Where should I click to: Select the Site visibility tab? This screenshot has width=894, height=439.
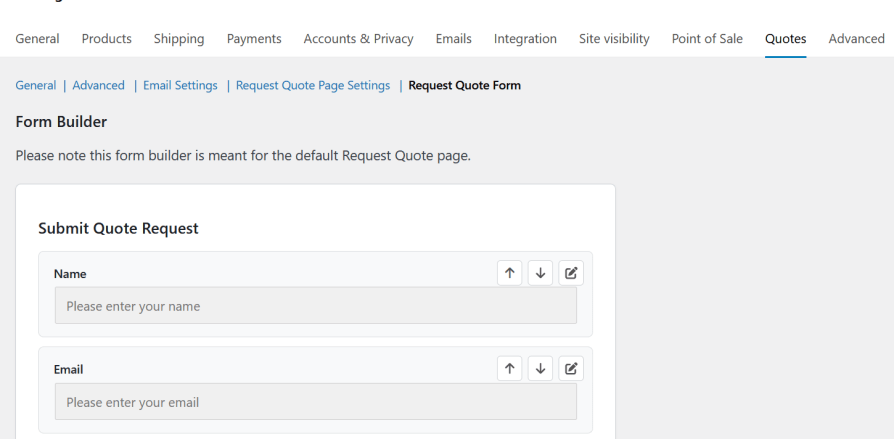pos(614,39)
